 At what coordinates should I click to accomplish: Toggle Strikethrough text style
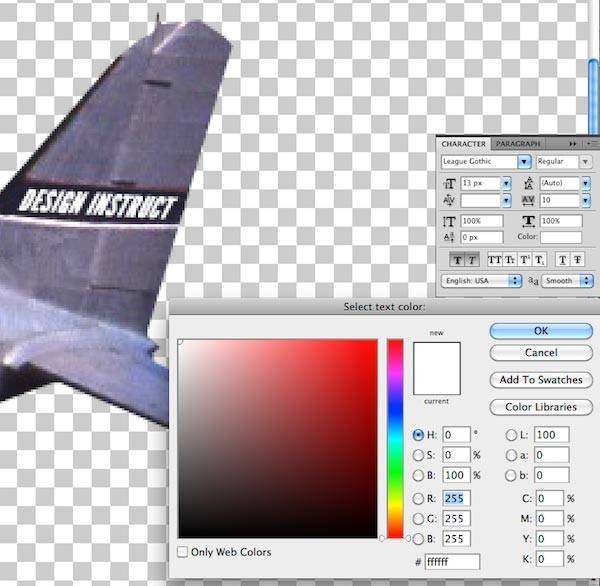578,260
